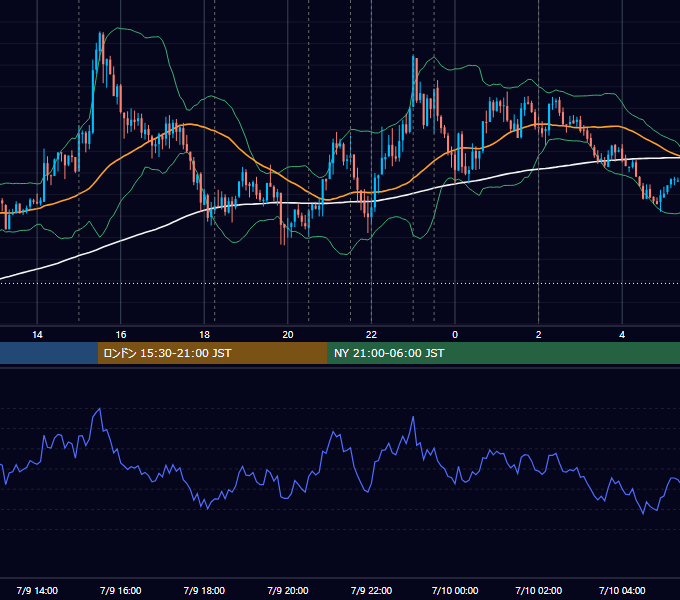Click the 7/10 04:00 time label
Screen dimensions: 680x600
622,590
